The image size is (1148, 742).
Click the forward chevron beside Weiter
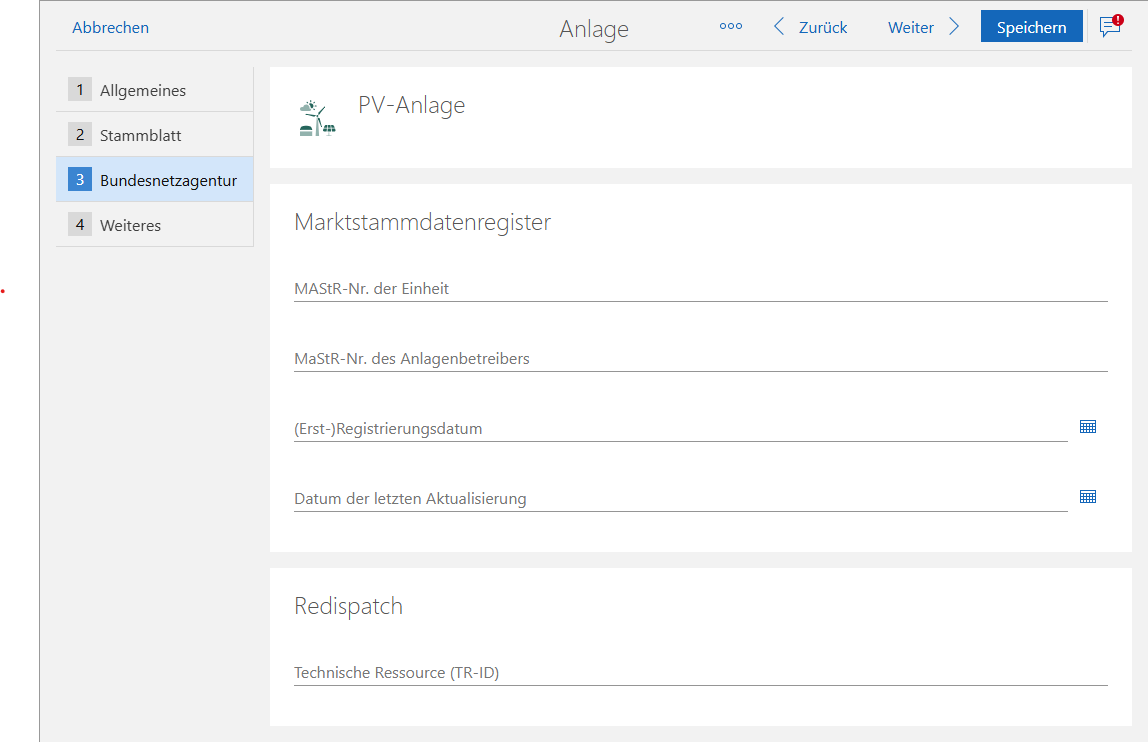953,26
